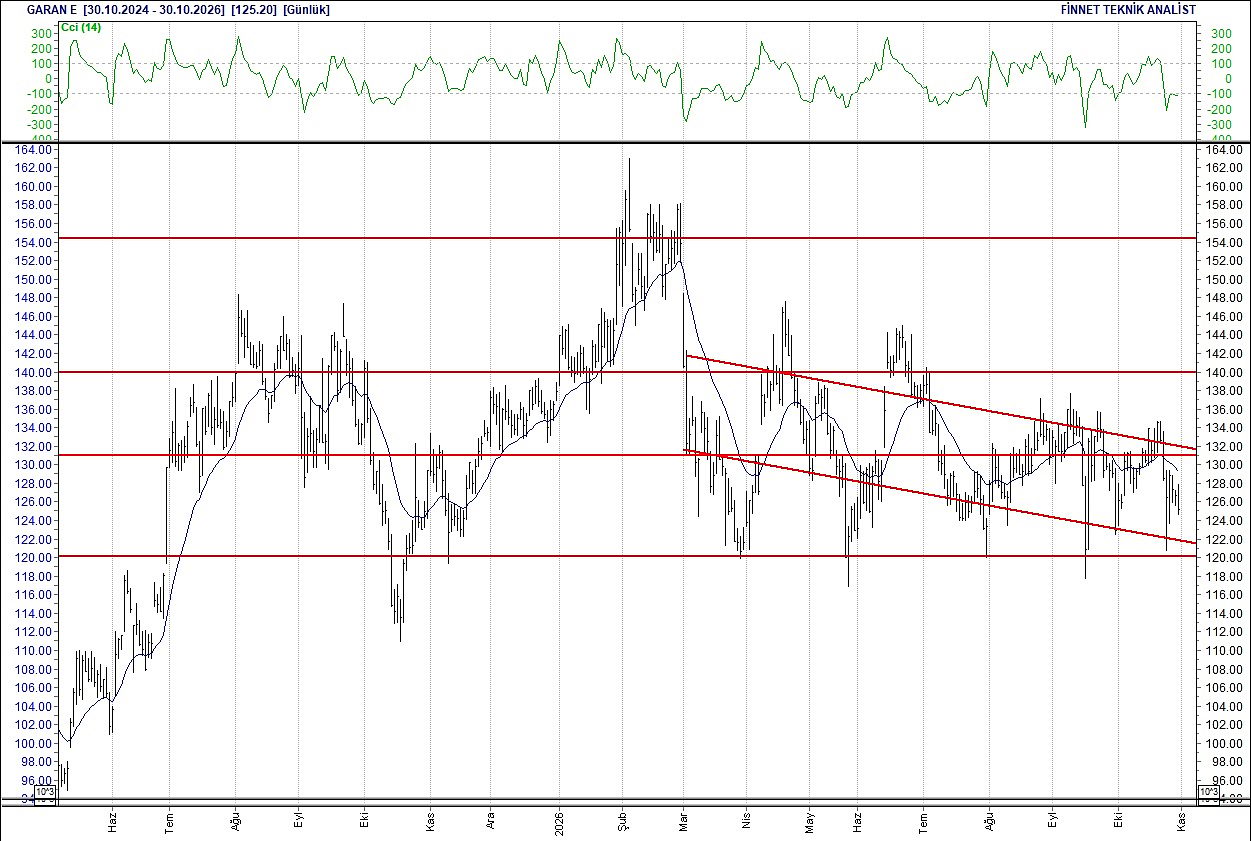Click 100.00 on the left price axis
This screenshot has width=1251, height=841.
(34, 743)
